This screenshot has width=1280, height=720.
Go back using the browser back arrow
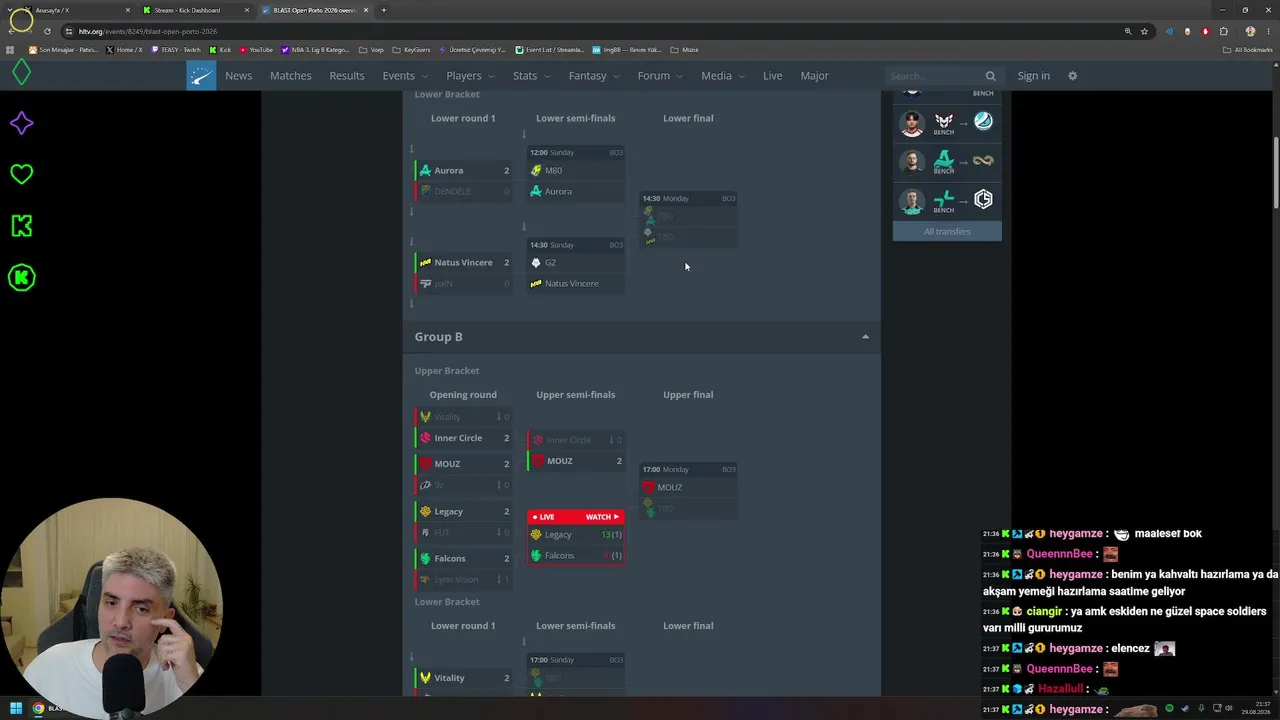(x=12, y=31)
